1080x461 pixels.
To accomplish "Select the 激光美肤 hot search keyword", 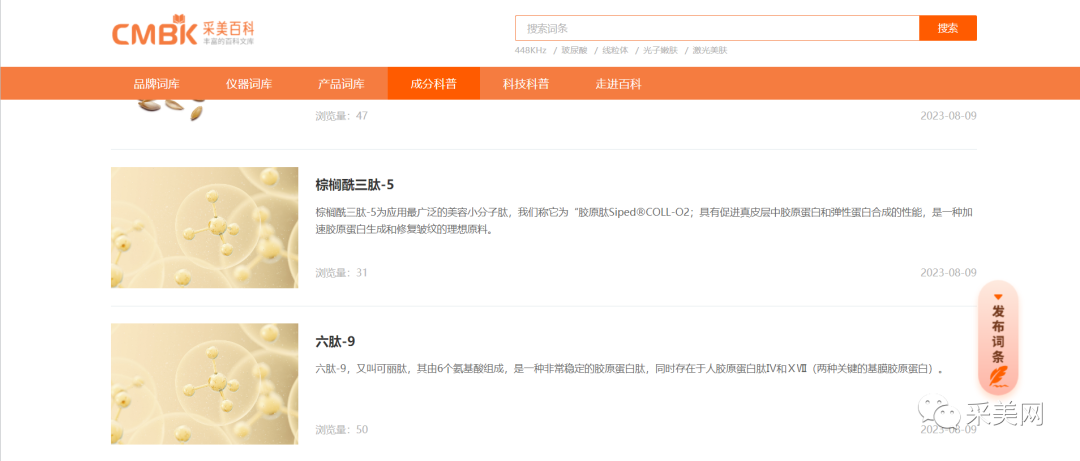I will click(x=710, y=50).
